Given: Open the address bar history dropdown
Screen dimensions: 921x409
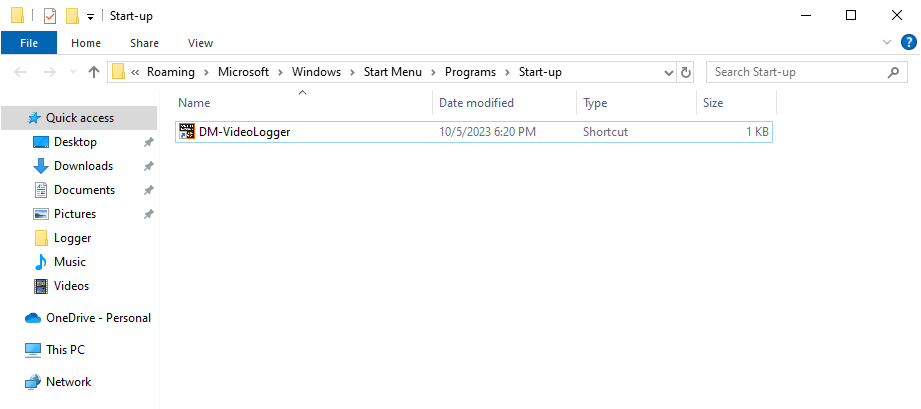Looking at the screenshot, I should (x=669, y=72).
